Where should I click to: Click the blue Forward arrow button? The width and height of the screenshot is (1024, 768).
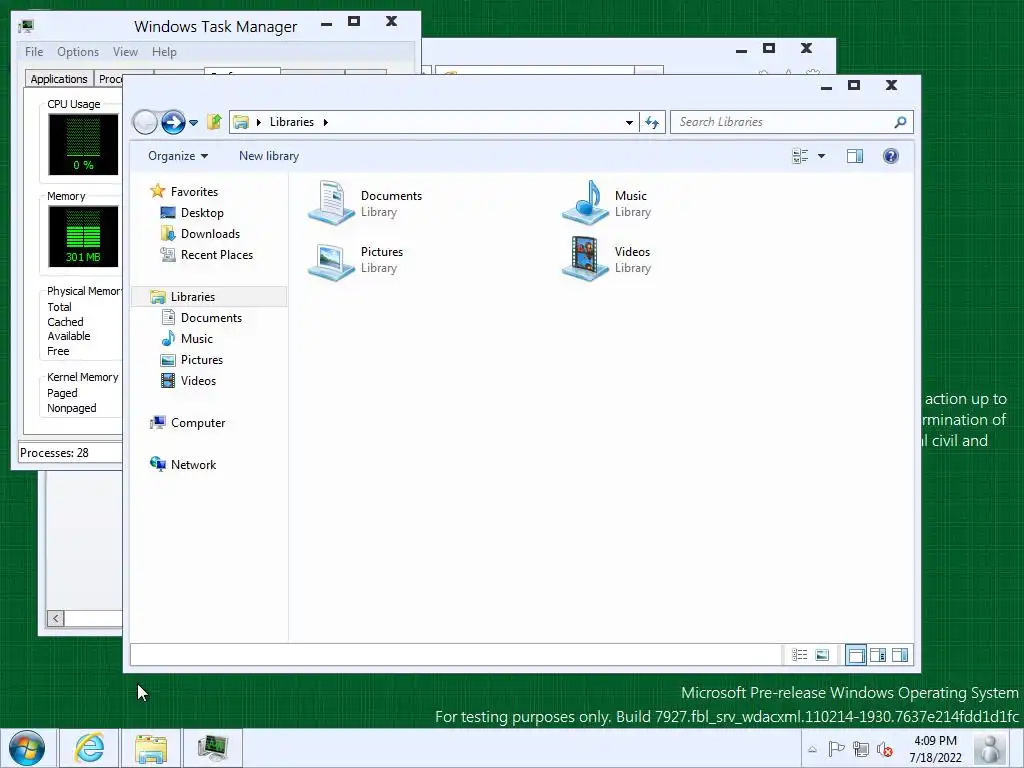[173, 122]
